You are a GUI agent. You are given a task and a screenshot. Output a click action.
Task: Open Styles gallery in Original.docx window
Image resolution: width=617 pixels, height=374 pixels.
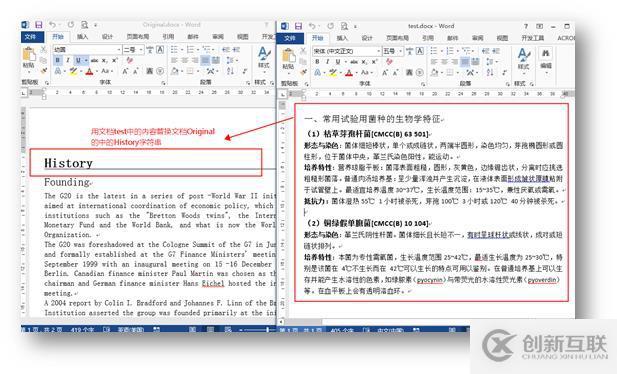tap(264, 57)
